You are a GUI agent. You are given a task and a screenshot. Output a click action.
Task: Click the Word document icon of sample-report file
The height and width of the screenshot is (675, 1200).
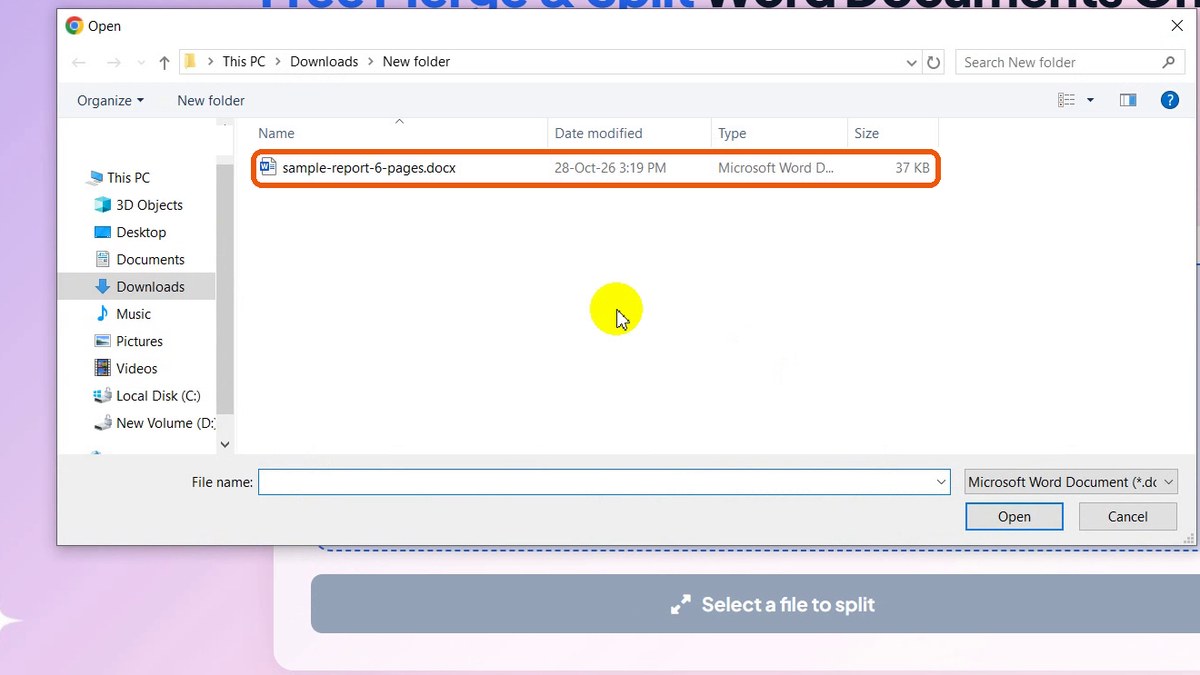click(x=267, y=167)
